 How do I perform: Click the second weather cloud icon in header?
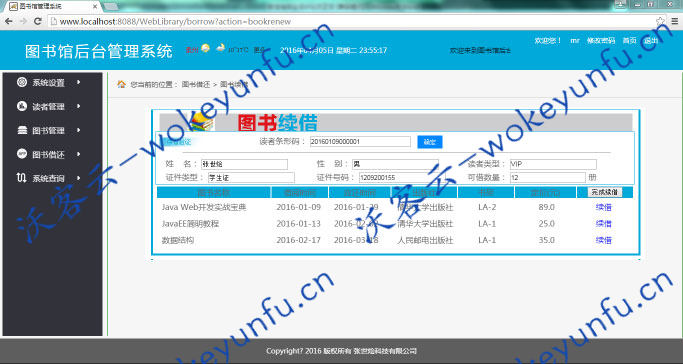click(x=221, y=49)
